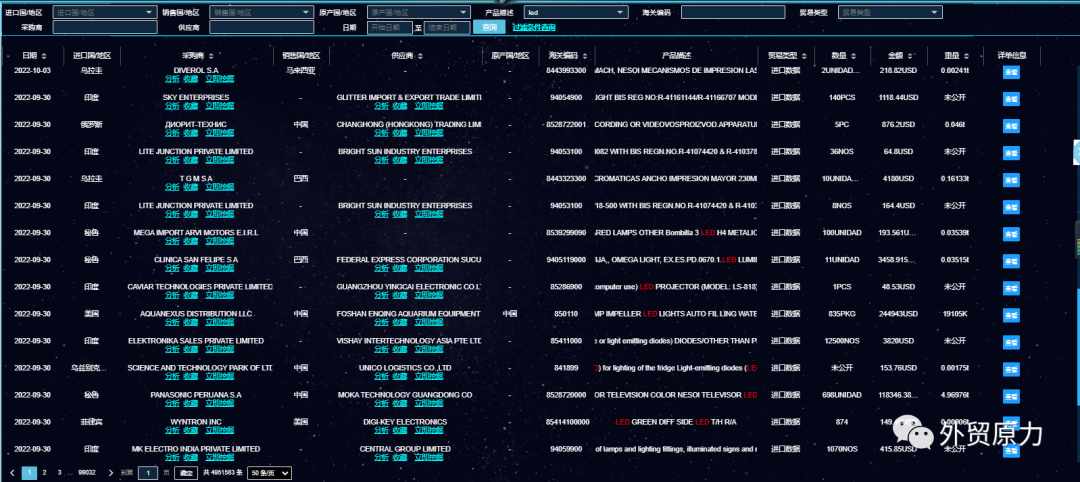
Task: Focus the 海关编码 input field
Action: tap(733, 12)
